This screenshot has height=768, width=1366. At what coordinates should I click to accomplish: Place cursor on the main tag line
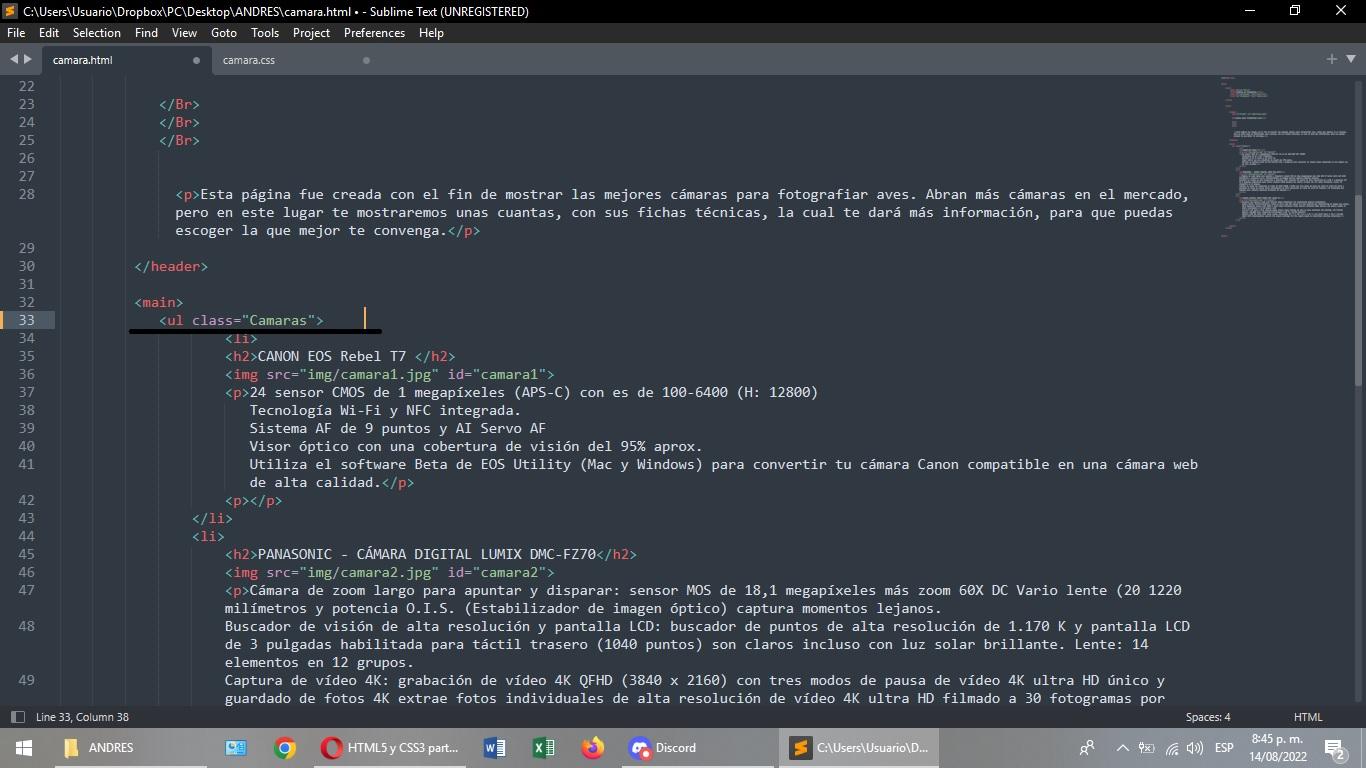pos(159,302)
